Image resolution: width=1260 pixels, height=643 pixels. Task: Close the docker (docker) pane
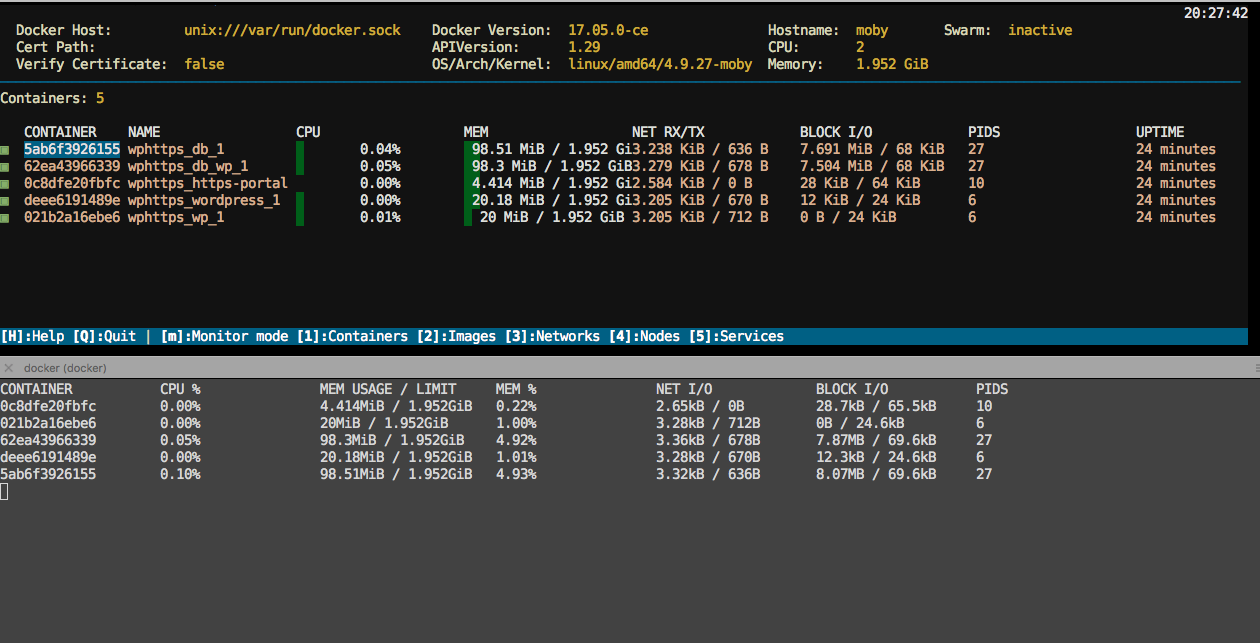9,369
